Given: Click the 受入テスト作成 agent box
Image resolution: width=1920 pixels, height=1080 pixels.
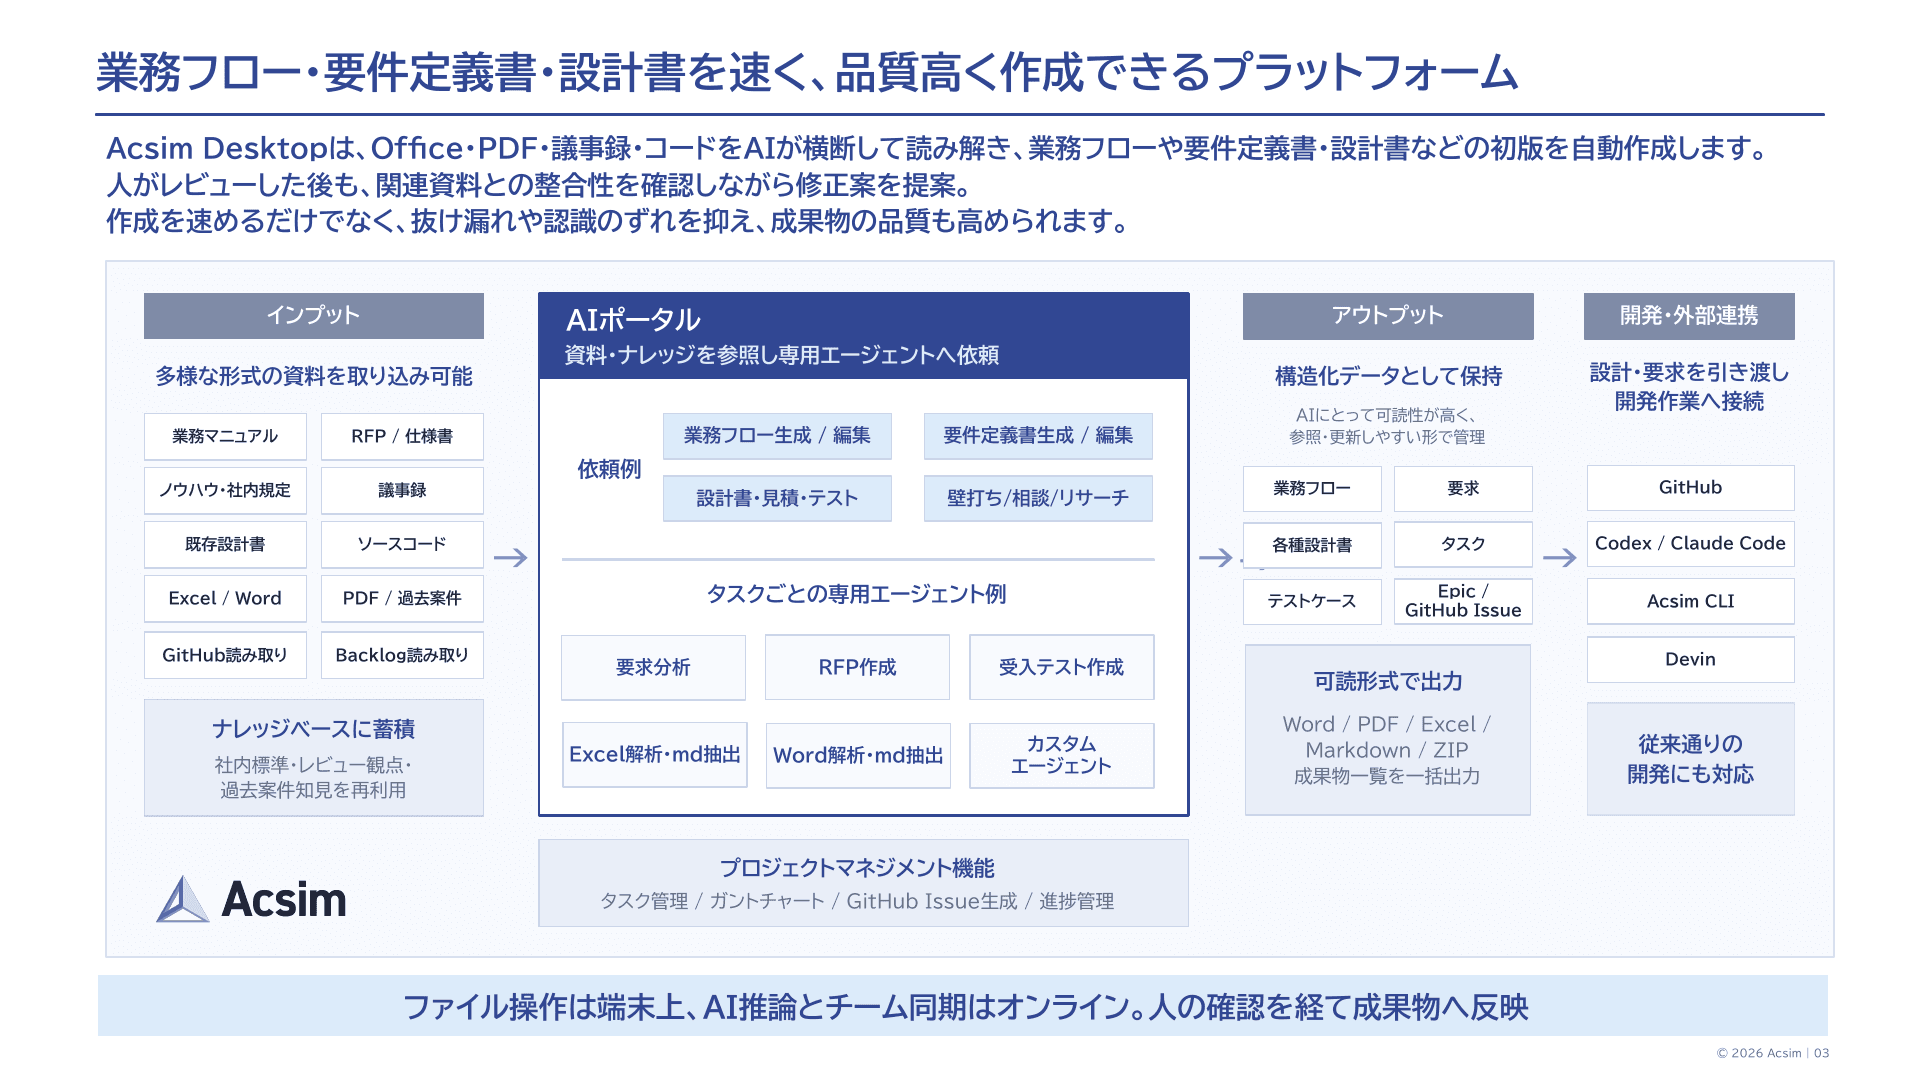Looking at the screenshot, I should coord(1061,667).
